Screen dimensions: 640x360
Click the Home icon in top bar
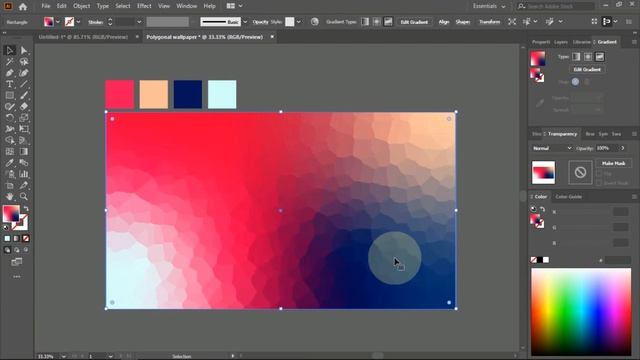[x=23, y=7]
